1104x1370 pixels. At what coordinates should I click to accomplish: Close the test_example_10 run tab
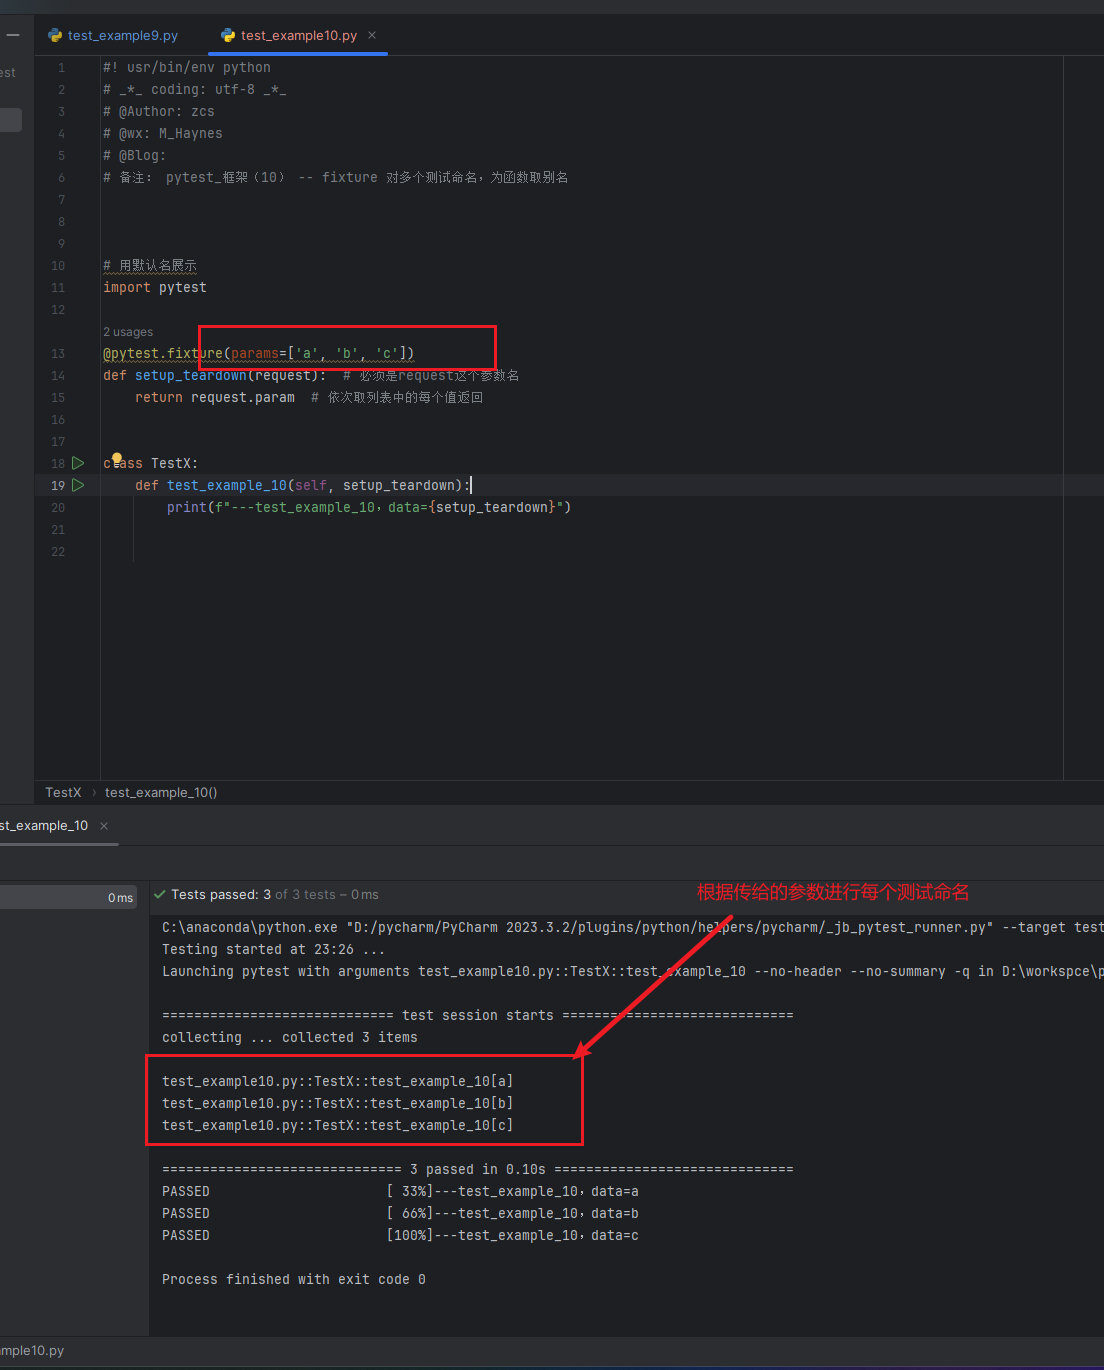coord(104,826)
